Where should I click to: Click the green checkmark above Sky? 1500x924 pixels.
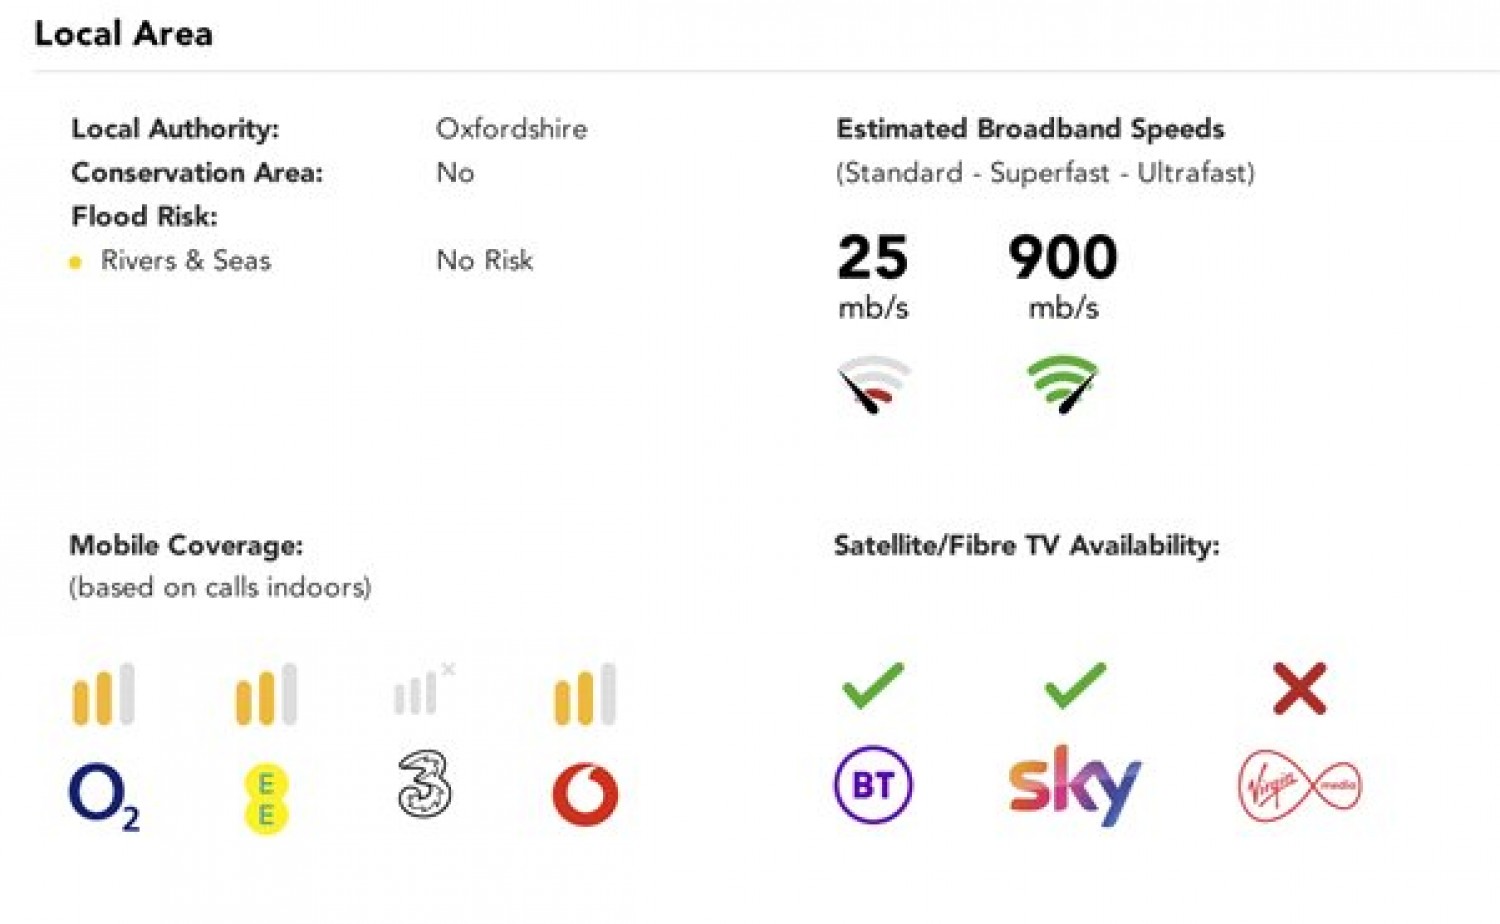pos(1075,686)
